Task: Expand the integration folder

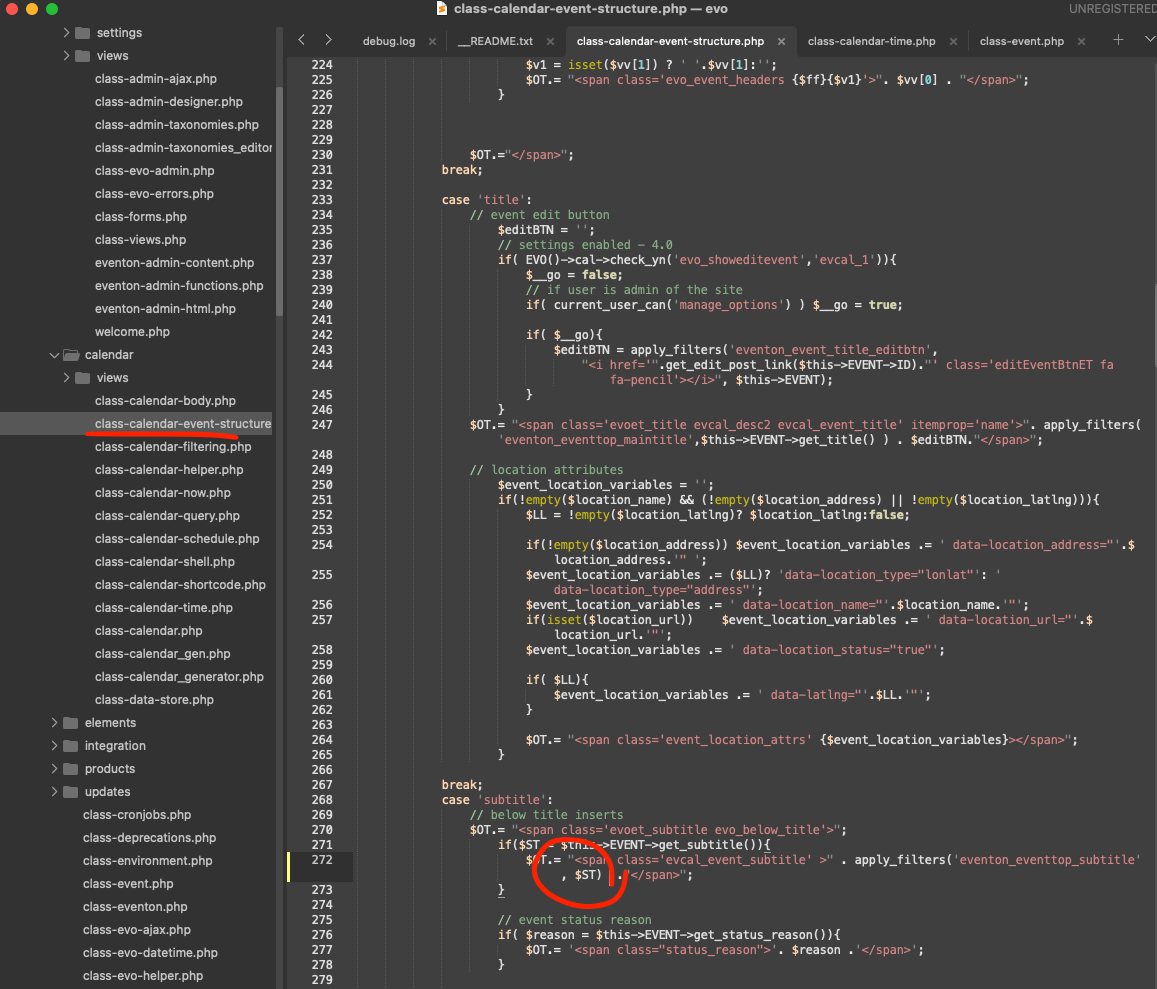Action: pyautogui.click(x=54, y=745)
